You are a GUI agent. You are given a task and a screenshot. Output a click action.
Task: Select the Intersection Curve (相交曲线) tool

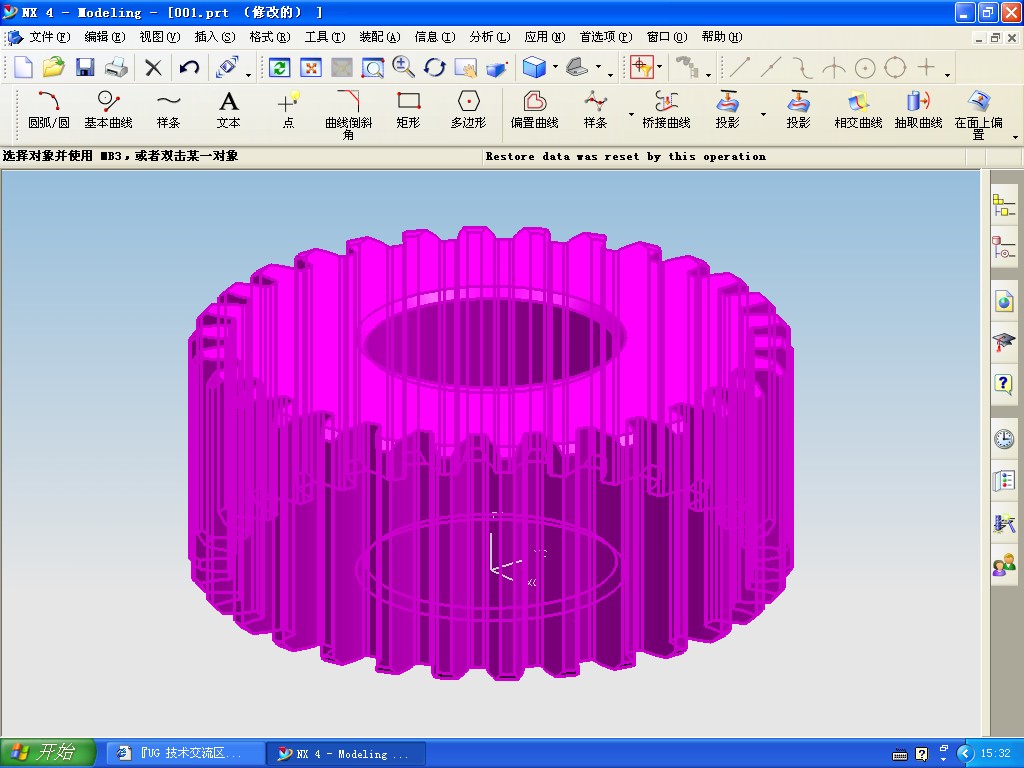tap(858, 110)
